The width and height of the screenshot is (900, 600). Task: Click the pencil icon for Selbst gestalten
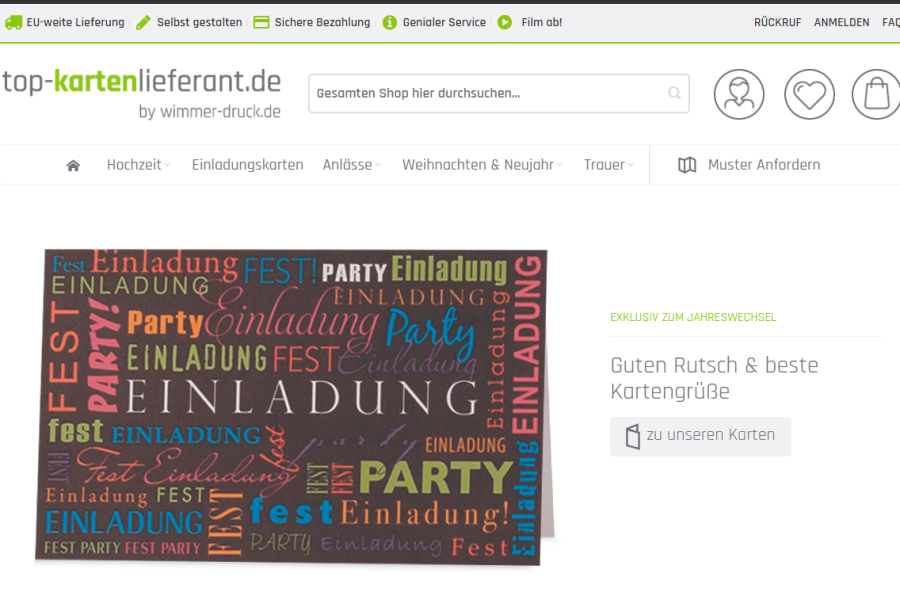pos(143,22)
